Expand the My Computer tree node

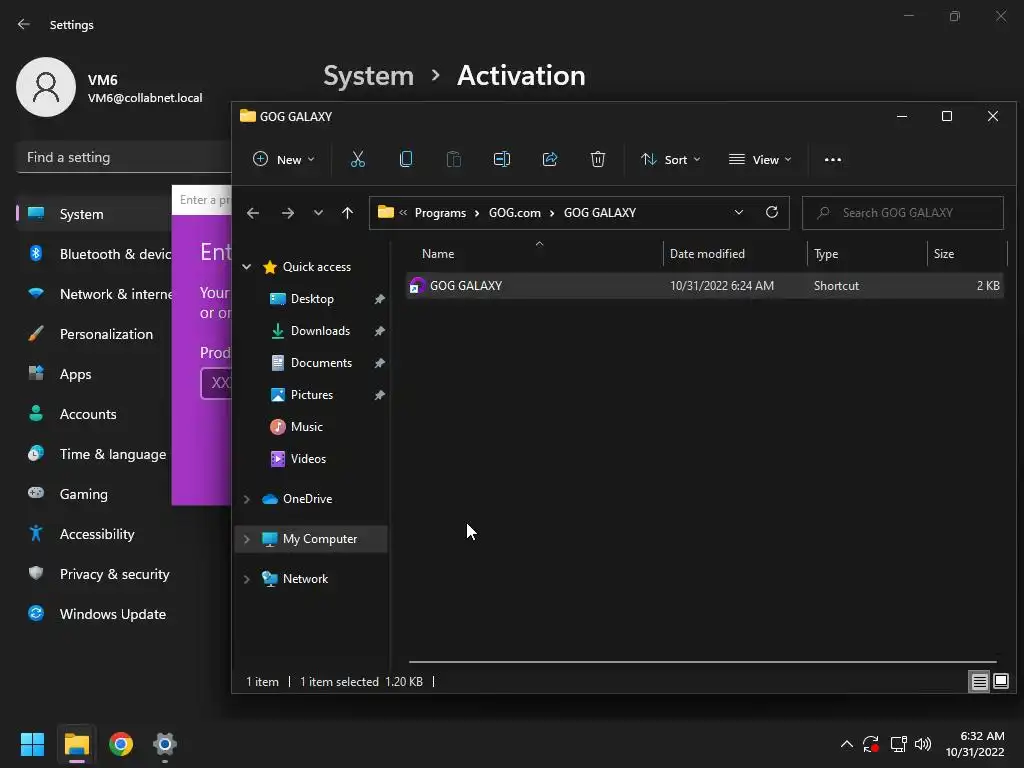coord(247,539)
